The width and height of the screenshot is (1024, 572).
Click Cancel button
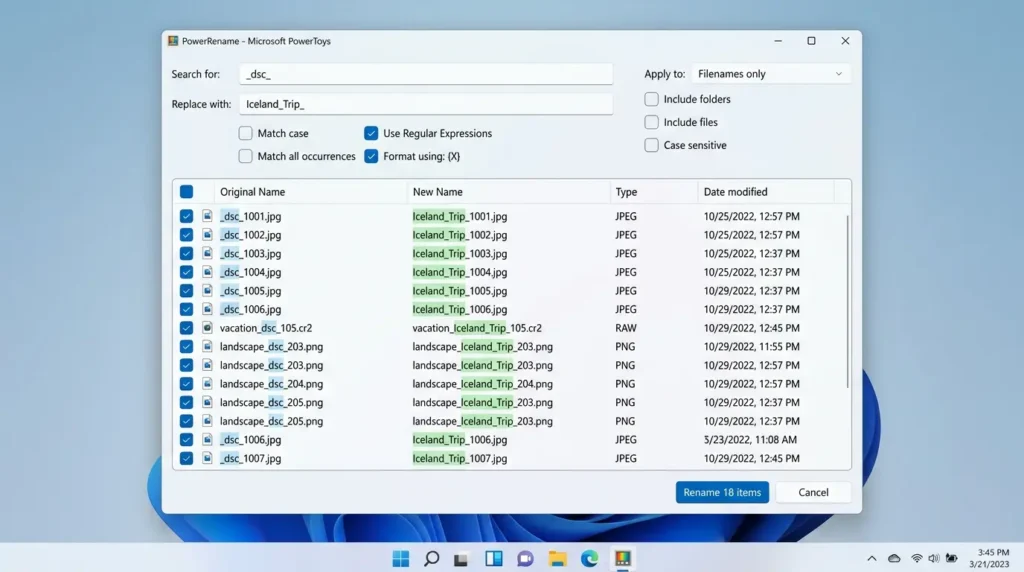(x=813, y=492)
